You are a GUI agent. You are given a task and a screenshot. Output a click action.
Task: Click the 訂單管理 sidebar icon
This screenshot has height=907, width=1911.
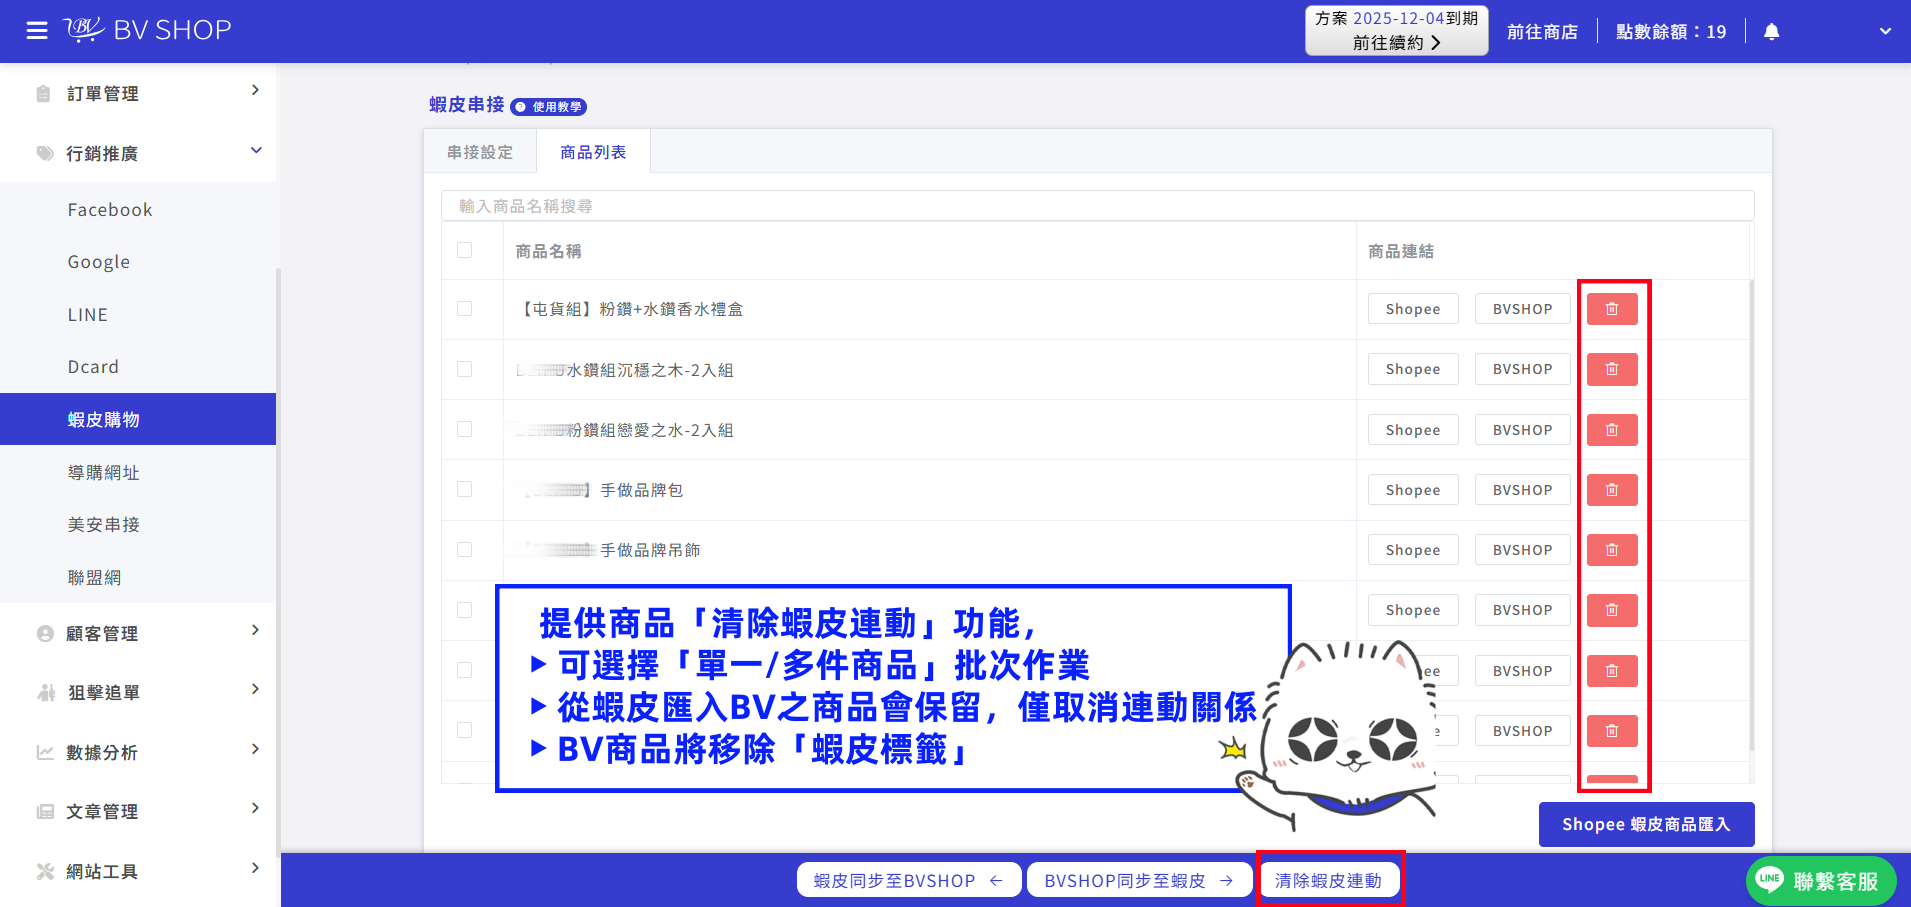click(x=44, y=94)
